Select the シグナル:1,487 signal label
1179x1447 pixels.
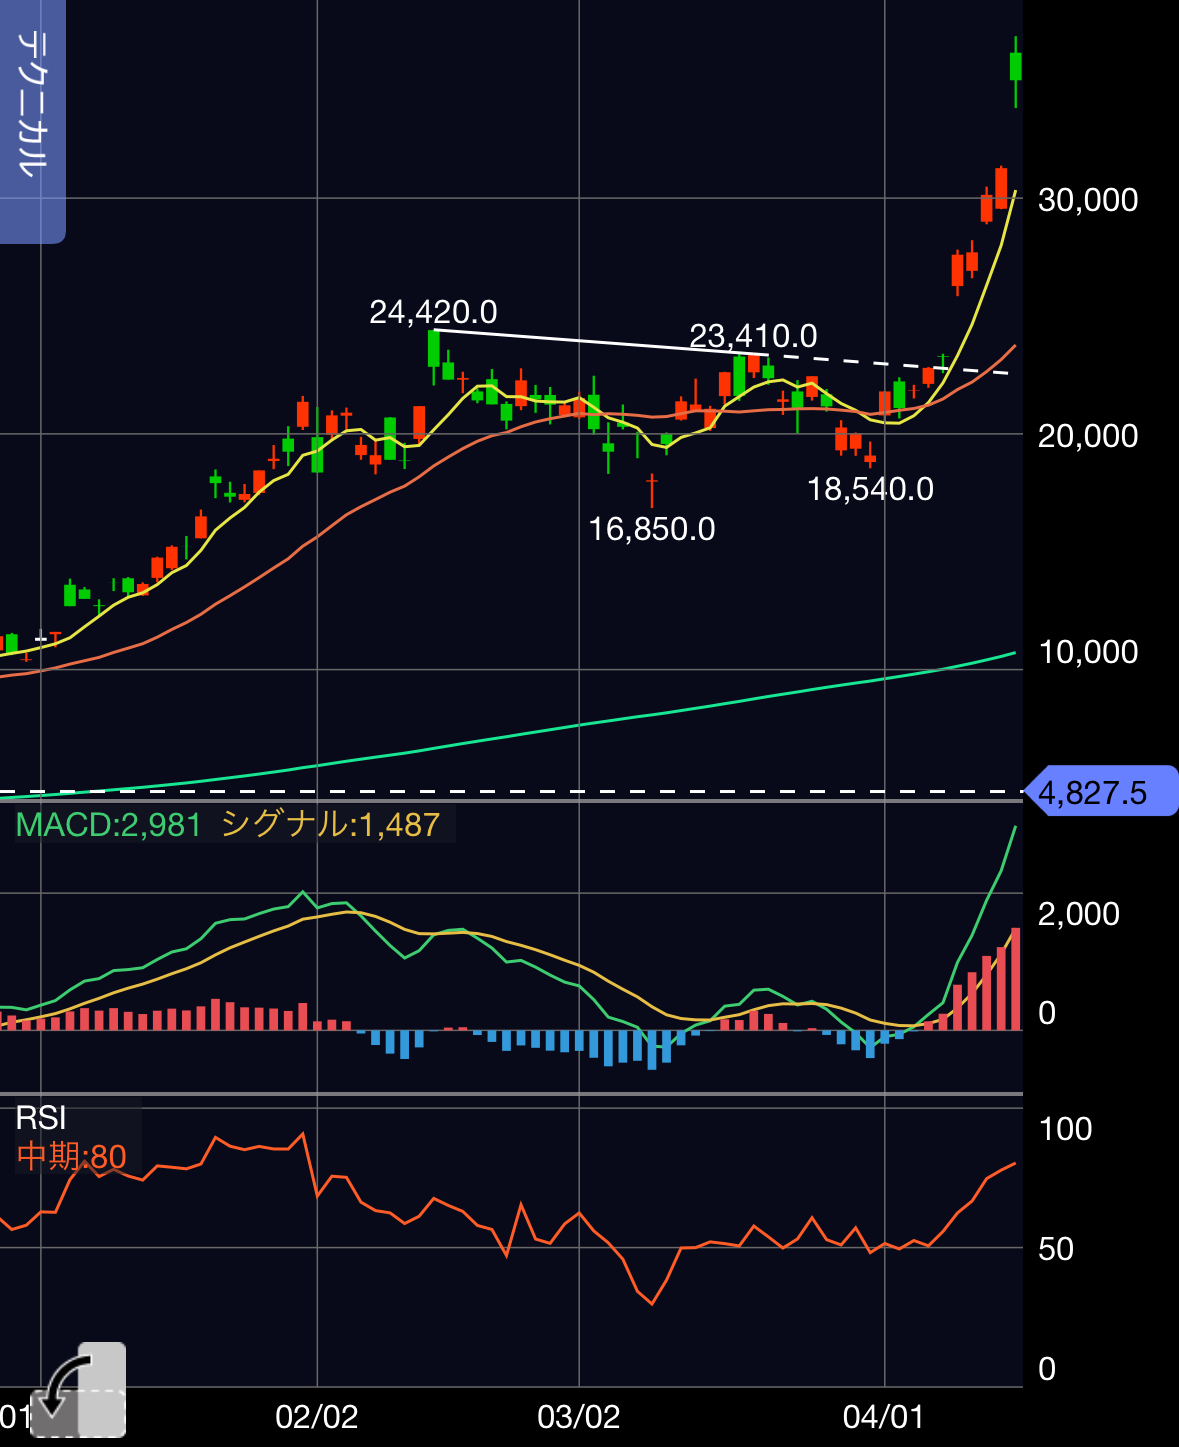click(330, 825)
